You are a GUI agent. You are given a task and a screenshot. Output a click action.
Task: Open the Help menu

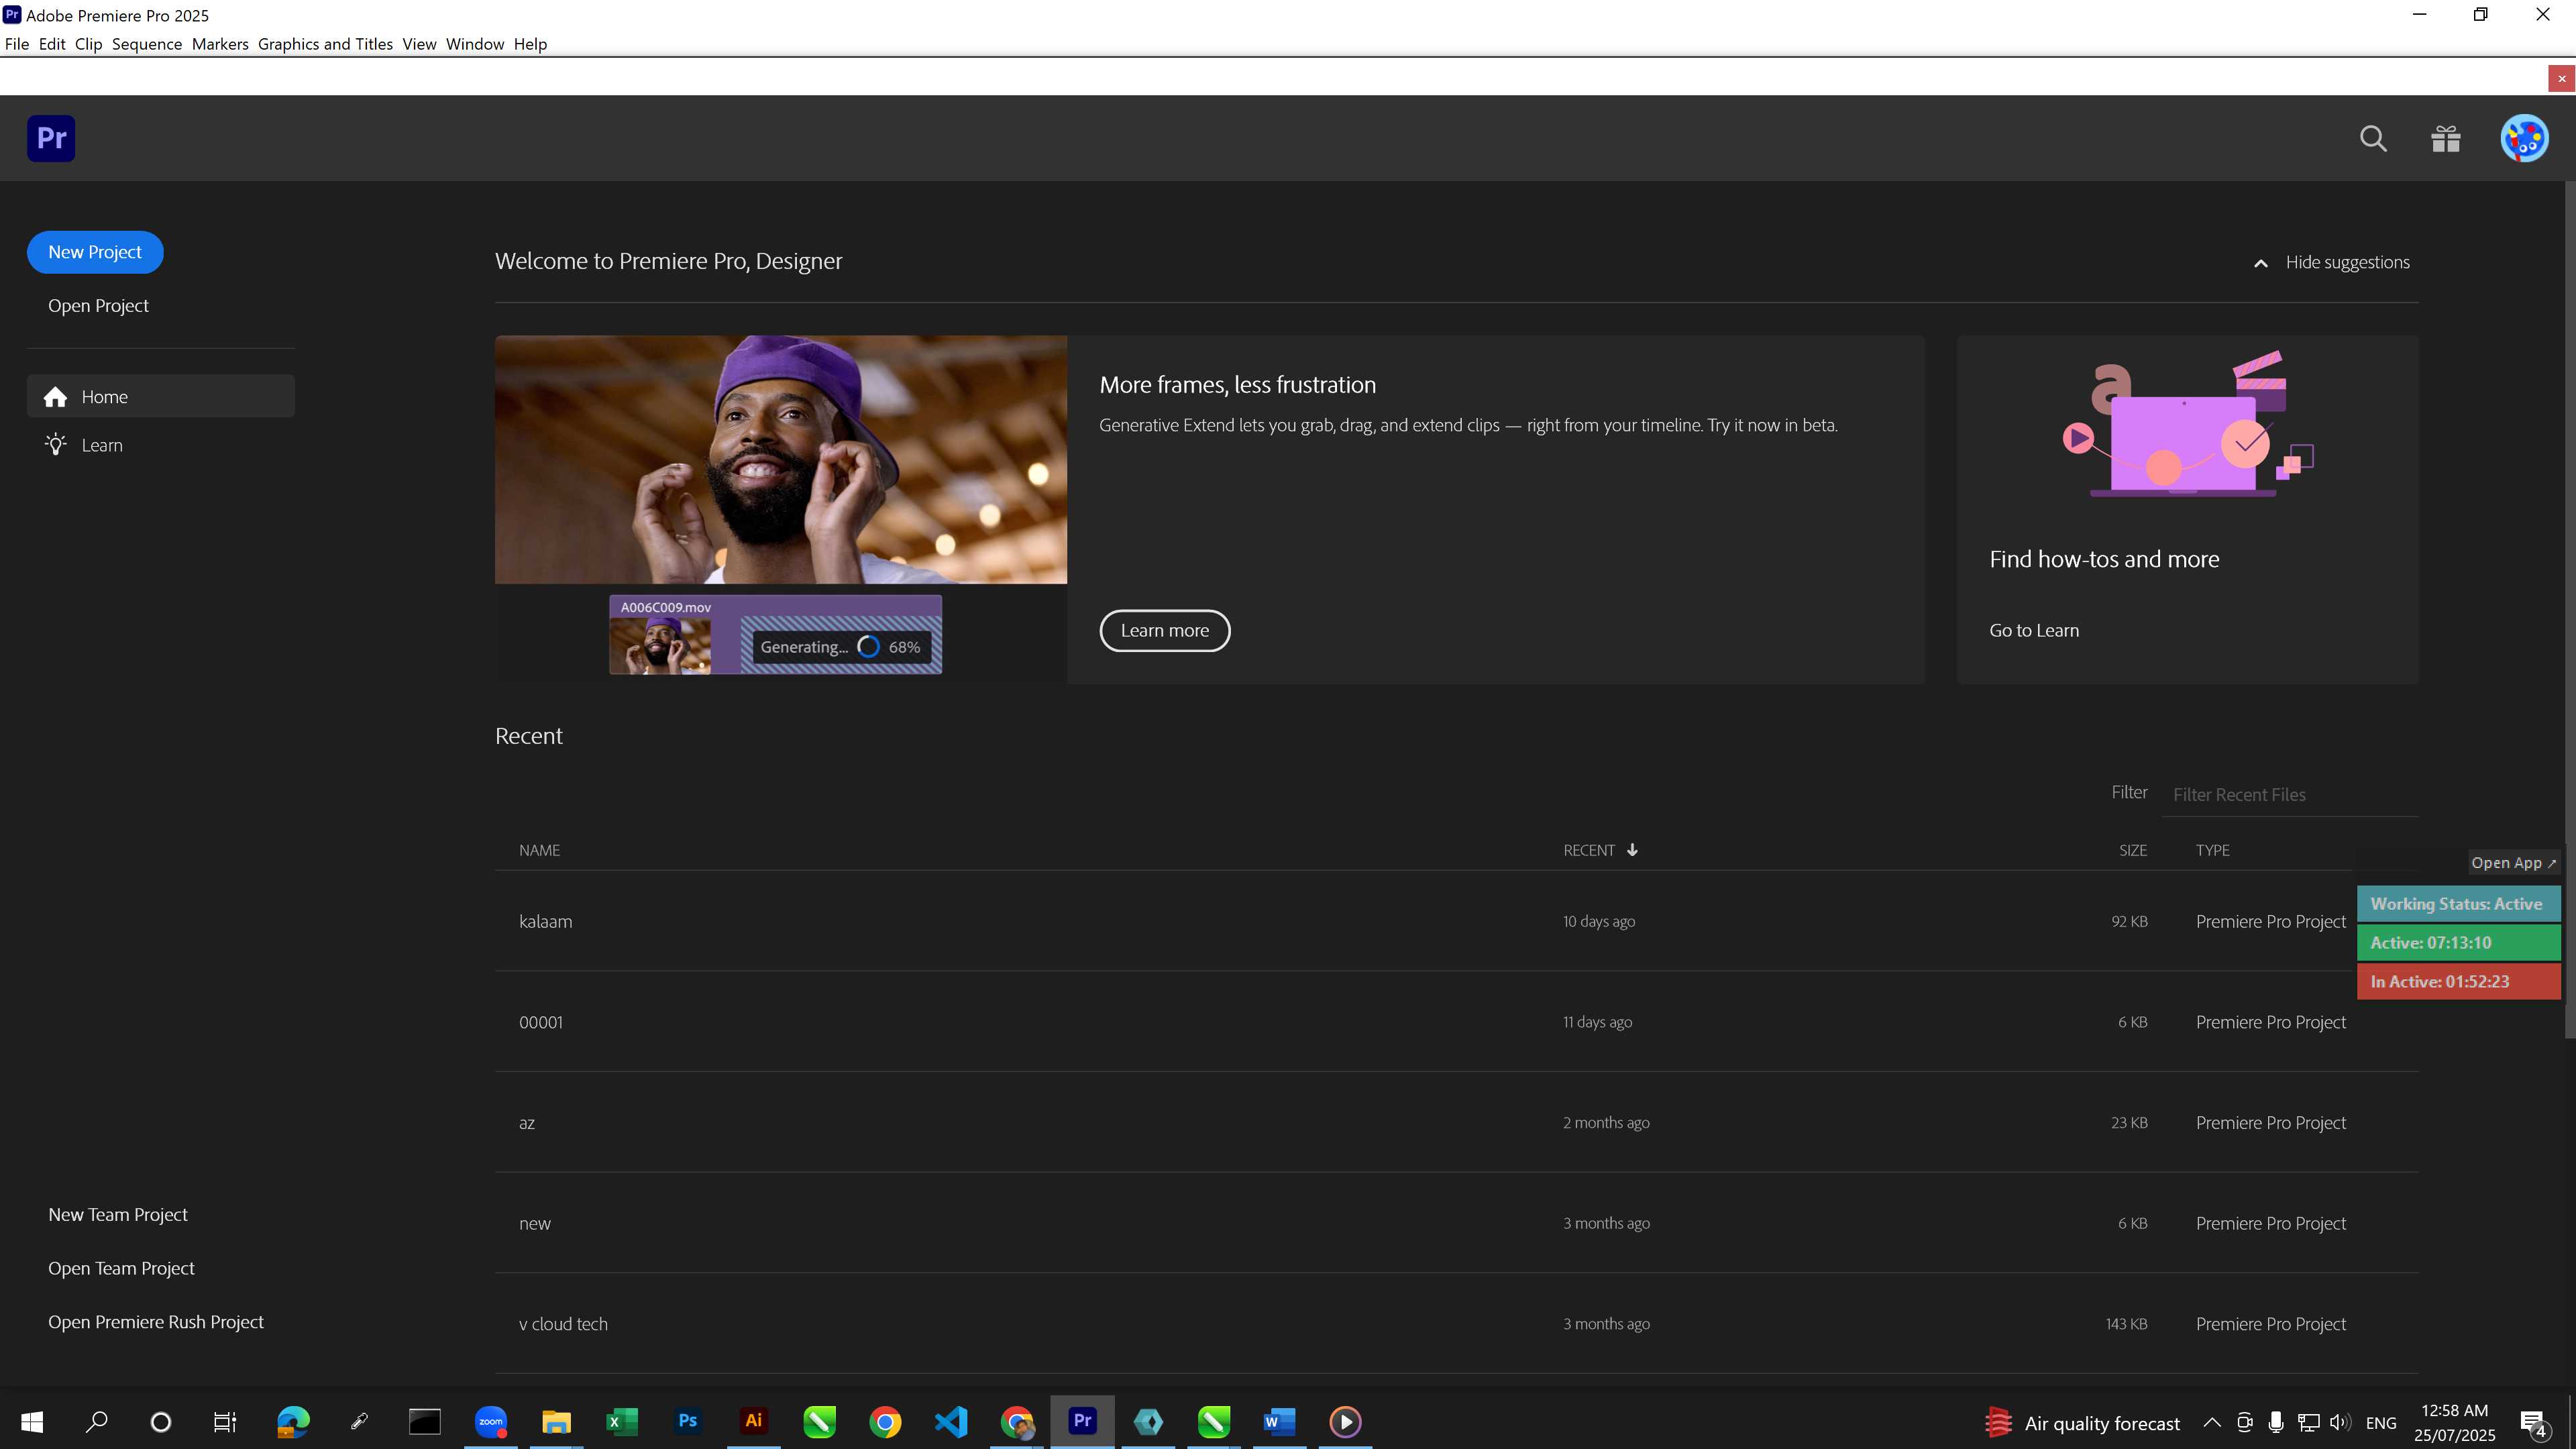point(530,44)
